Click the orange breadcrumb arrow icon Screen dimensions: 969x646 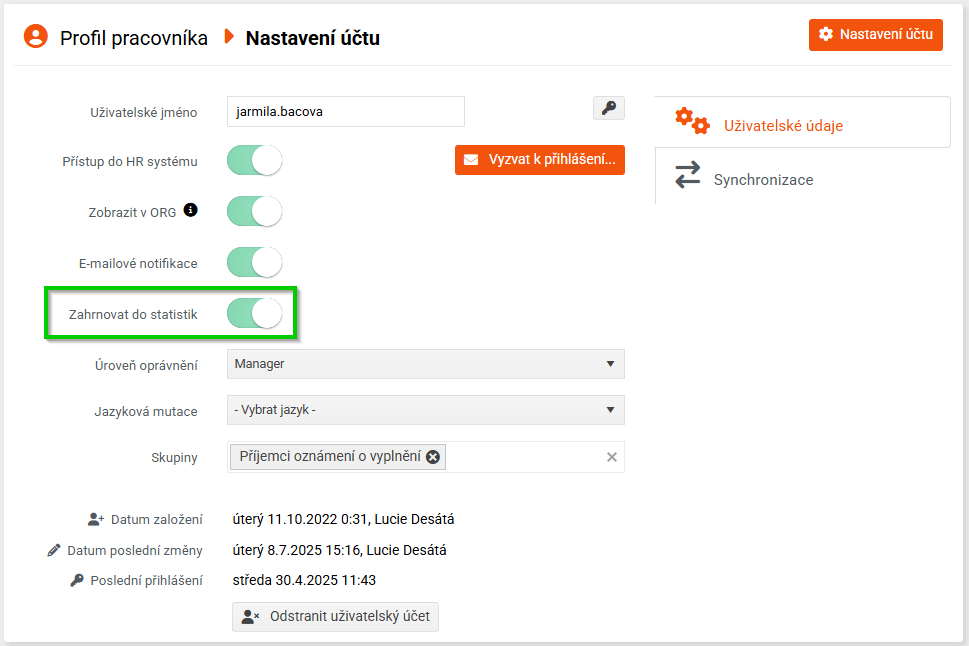(x=229, y=36)
